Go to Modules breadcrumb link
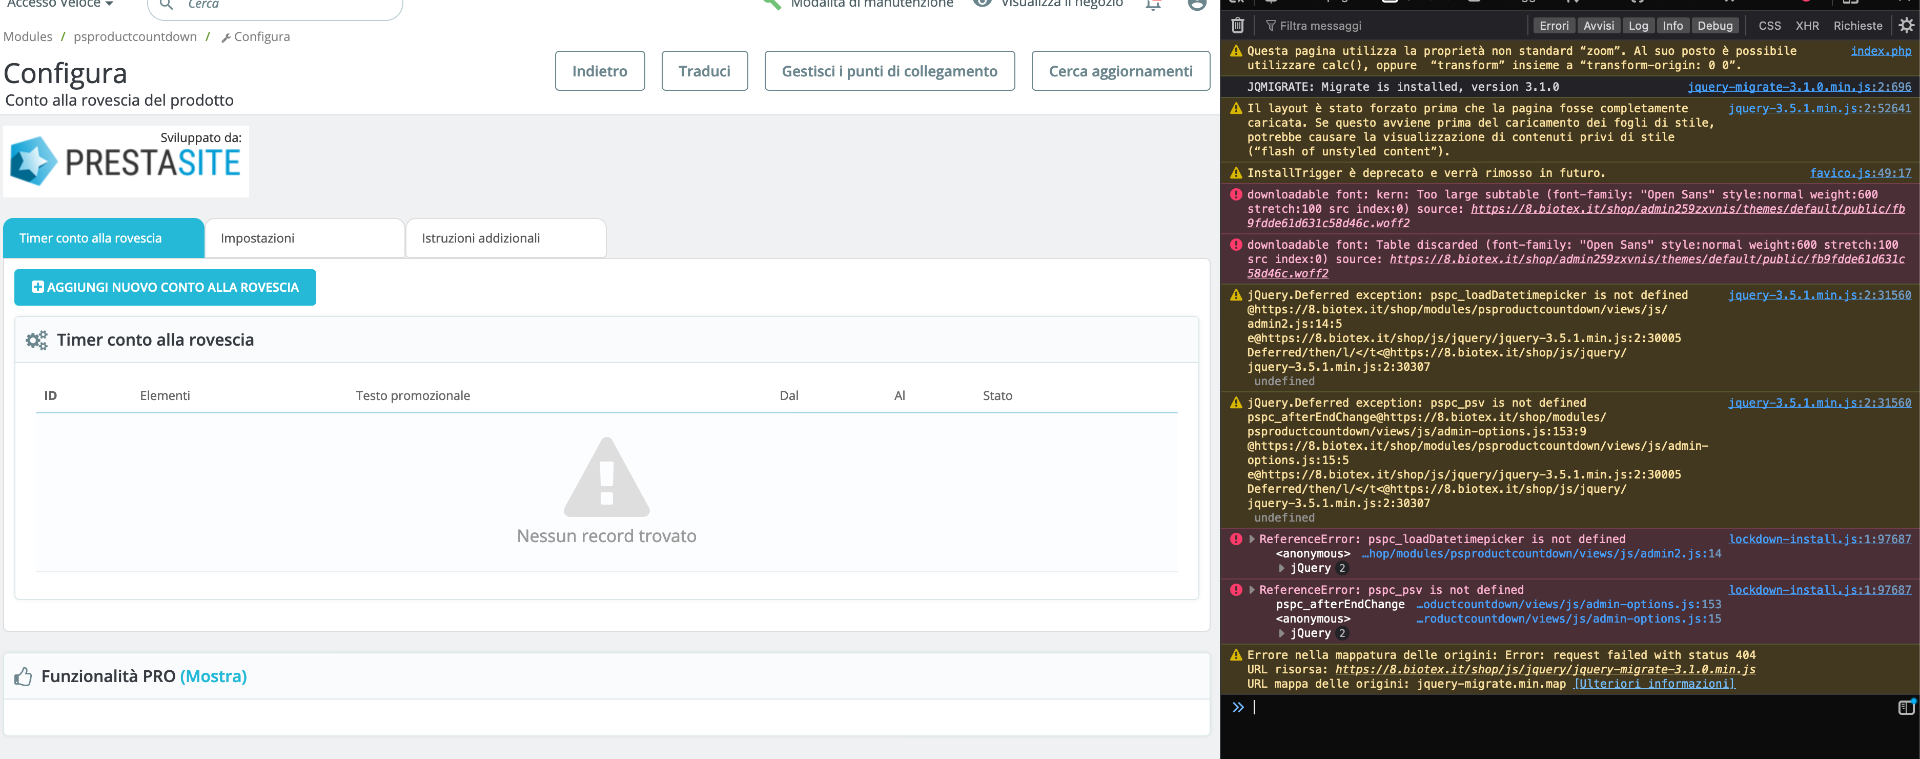The width and height of the screenshot is (1920, 759). [28, 37]
